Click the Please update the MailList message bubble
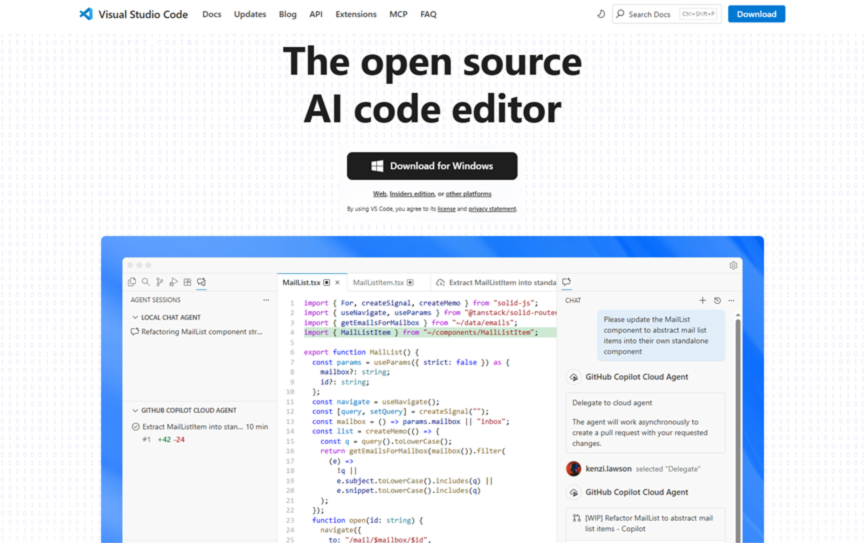 (661, 335)
